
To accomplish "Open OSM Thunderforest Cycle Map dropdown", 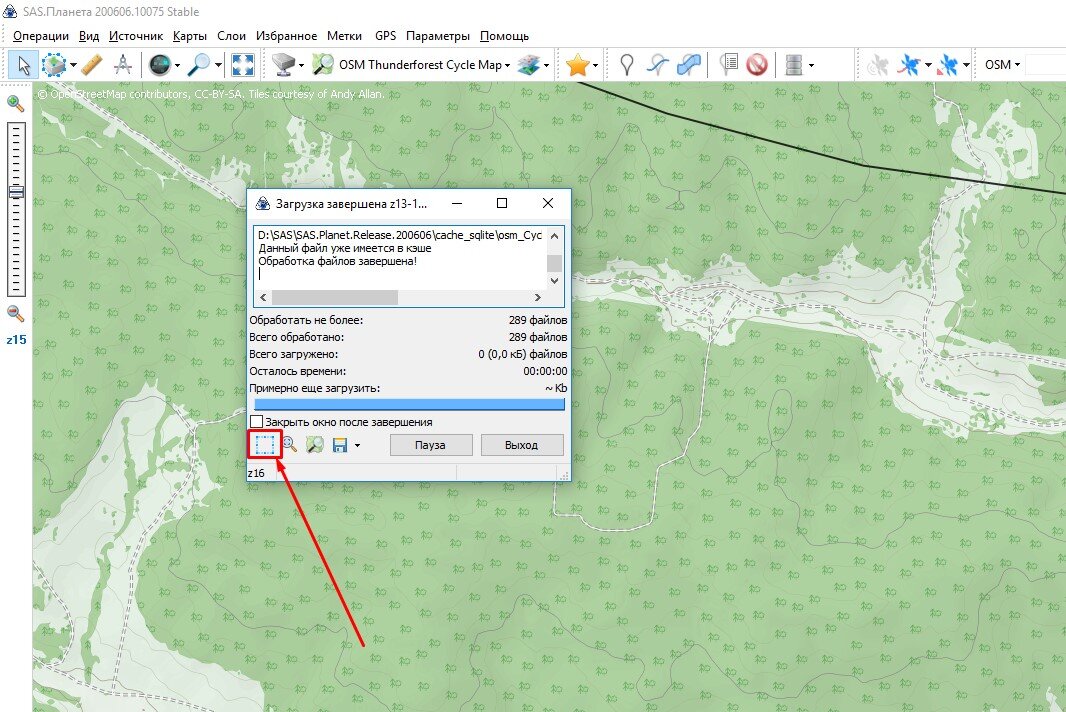I will pos(425,65).
